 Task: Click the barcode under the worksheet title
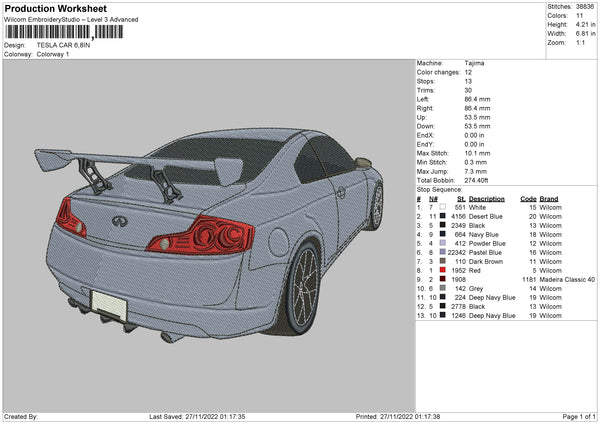pos(64,32)
